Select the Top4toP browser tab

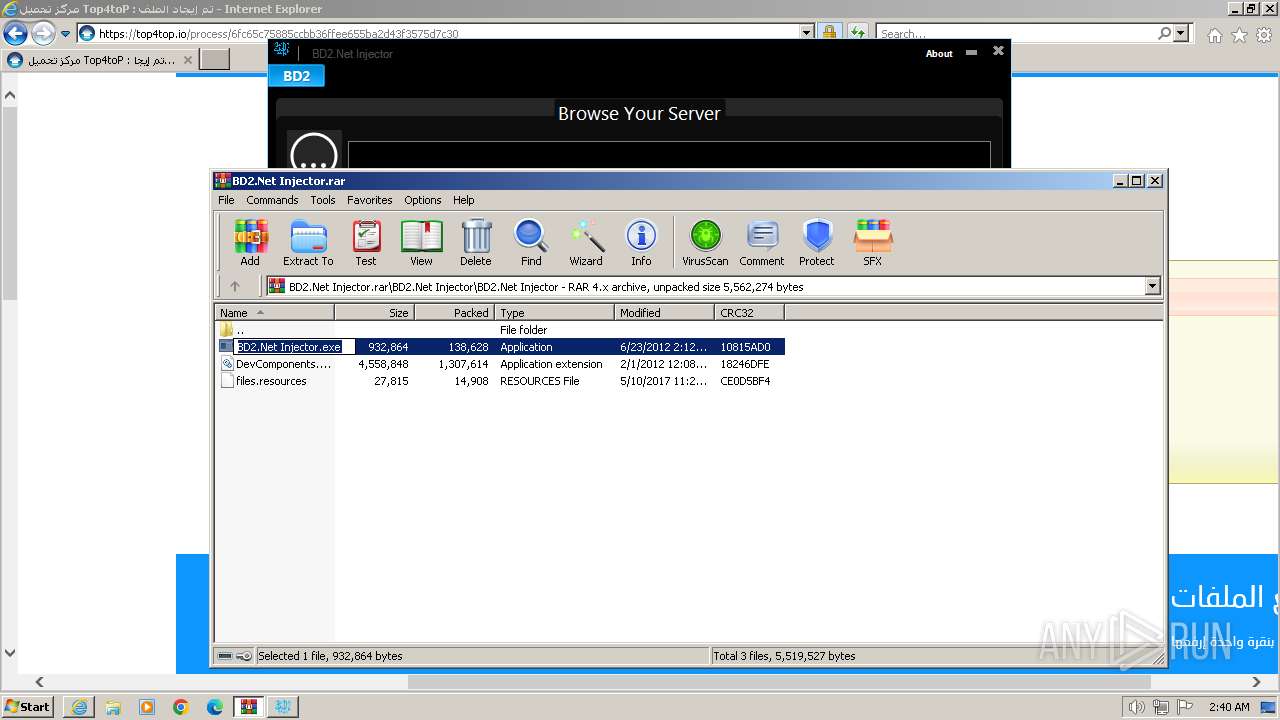pyautogui.click(x=100, y=60)
